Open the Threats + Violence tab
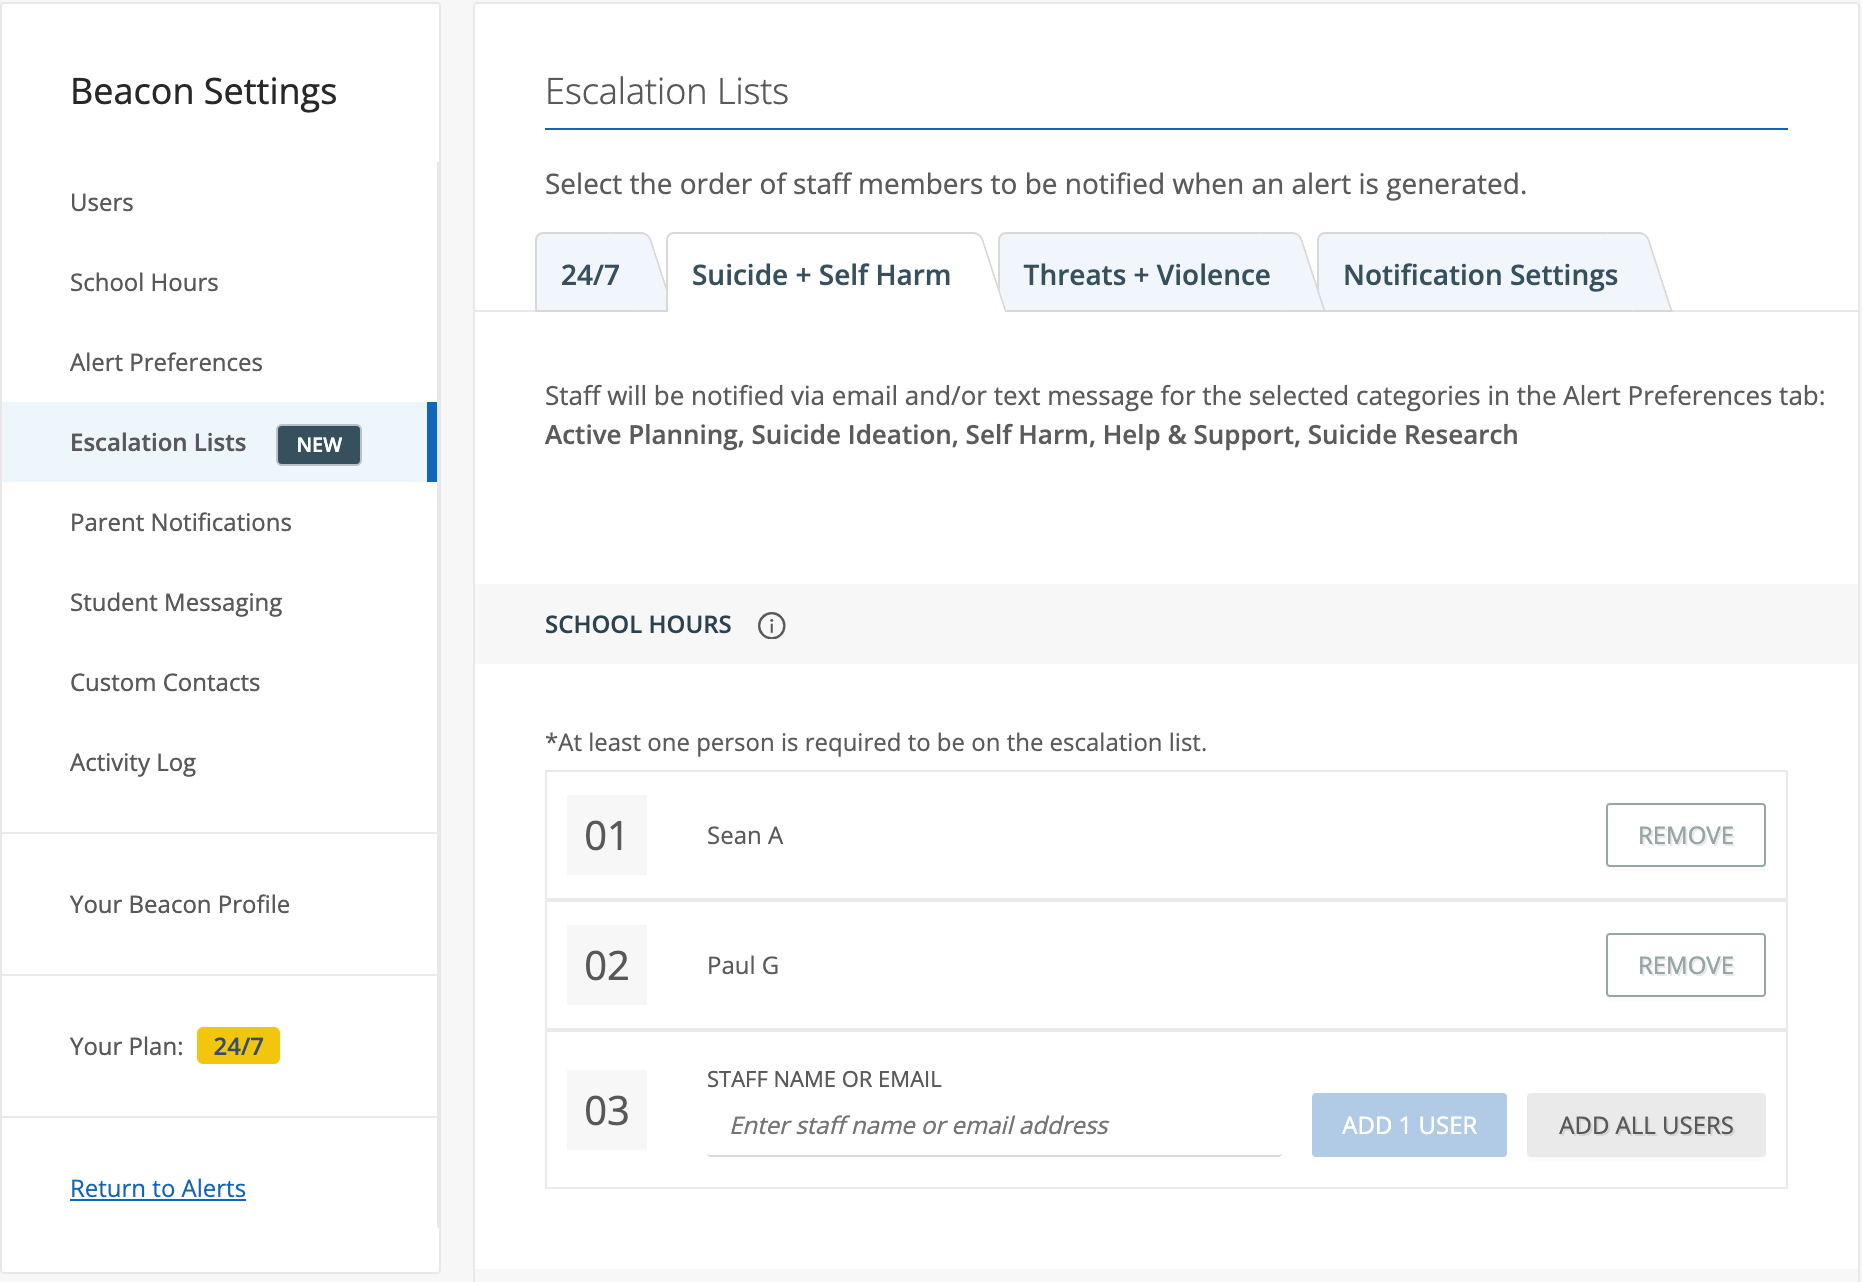Screen dimensions: 1862x1282 (1146, 275)
